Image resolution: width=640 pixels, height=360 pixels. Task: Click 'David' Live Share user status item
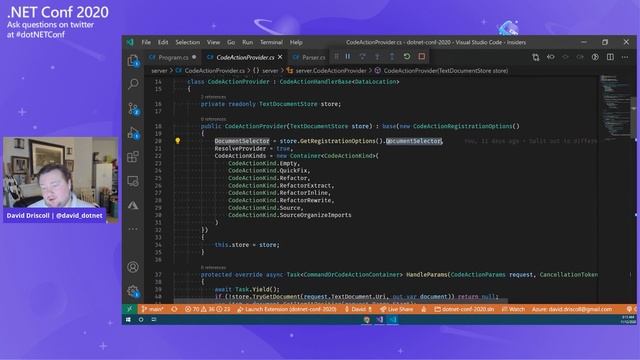point(358,309)
